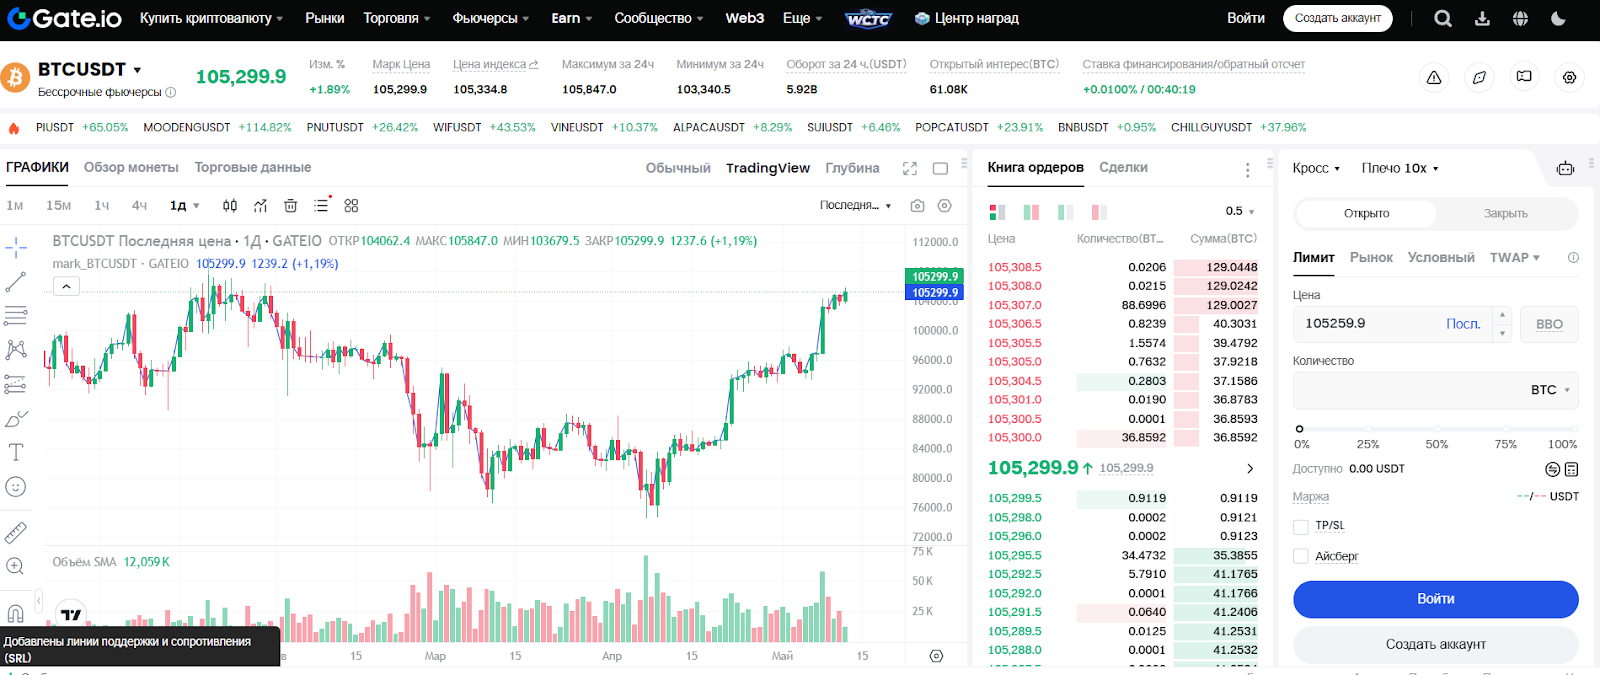Open the chart layout grid icon
Image resolution: width=1600 pixels, height=675 pixels.
pos(351,205)
